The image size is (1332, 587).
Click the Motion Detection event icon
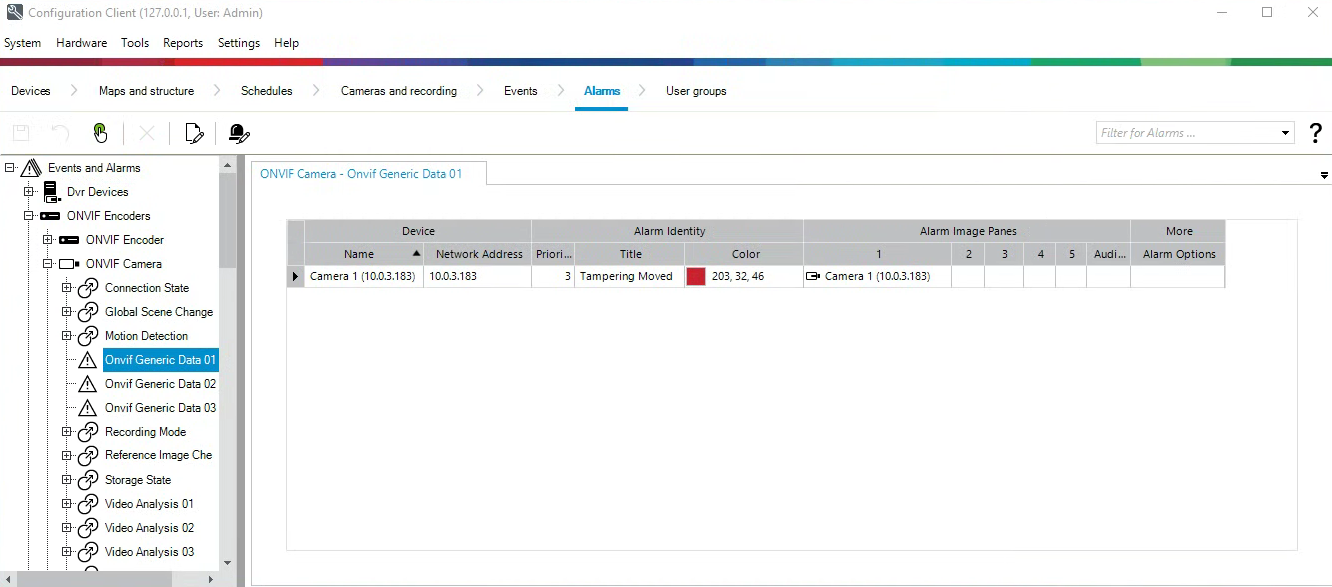click(x=88, y=336)
